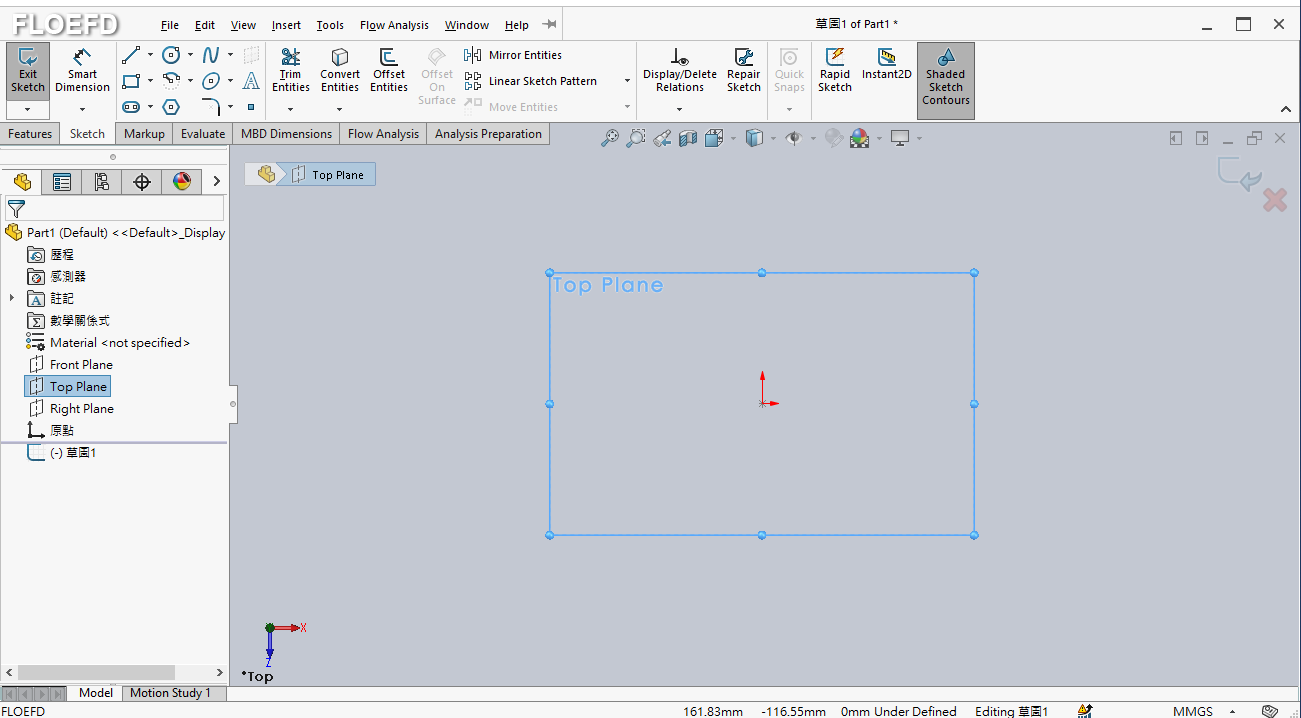Viewport: 1301px width, 718px height.
Task: Select the Line sketch tool
Action: 131,55
